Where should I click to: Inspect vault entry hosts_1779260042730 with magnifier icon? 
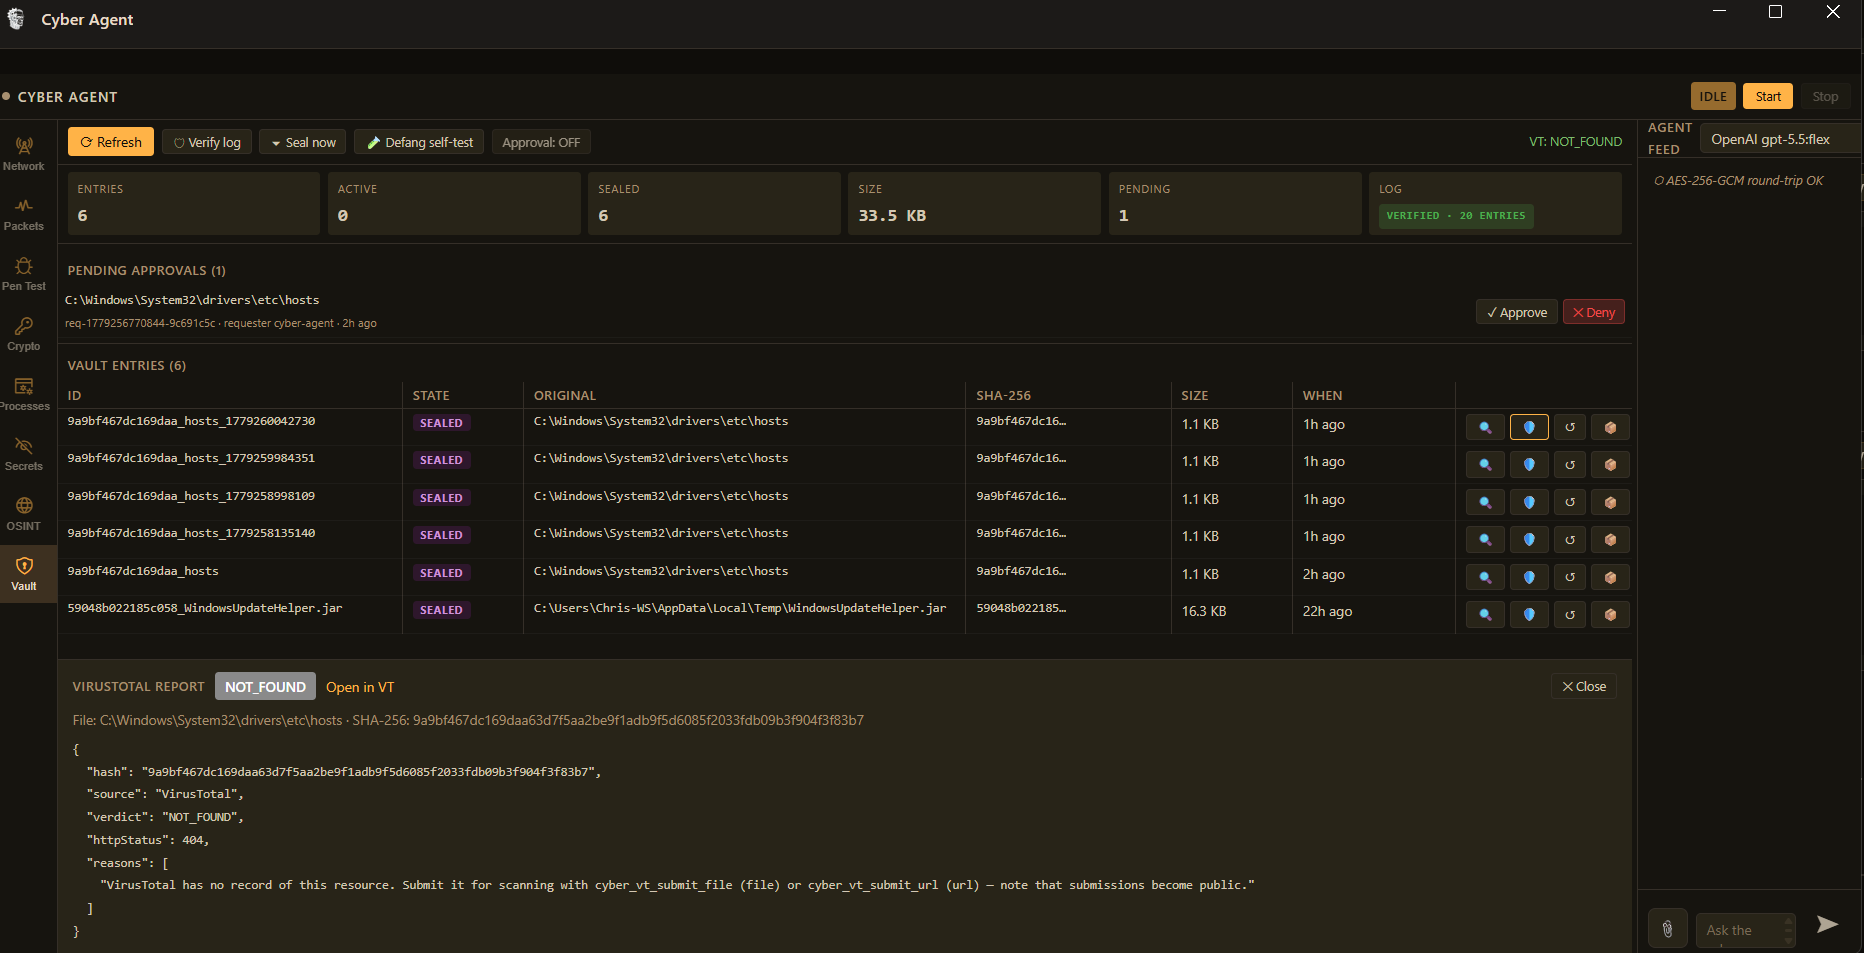coord(1485,427)
